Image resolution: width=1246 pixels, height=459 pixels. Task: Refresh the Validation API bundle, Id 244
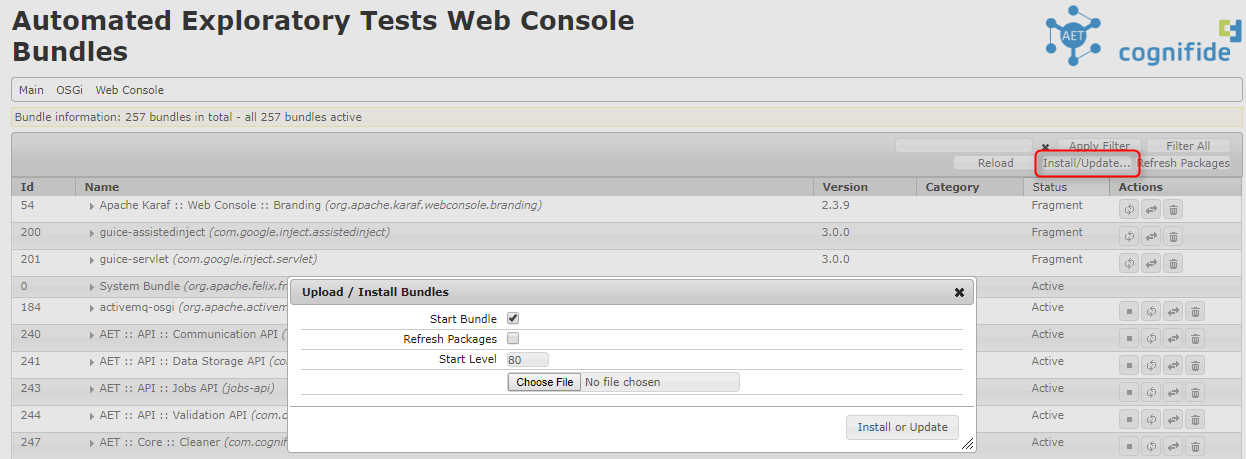coord(1151,420)
